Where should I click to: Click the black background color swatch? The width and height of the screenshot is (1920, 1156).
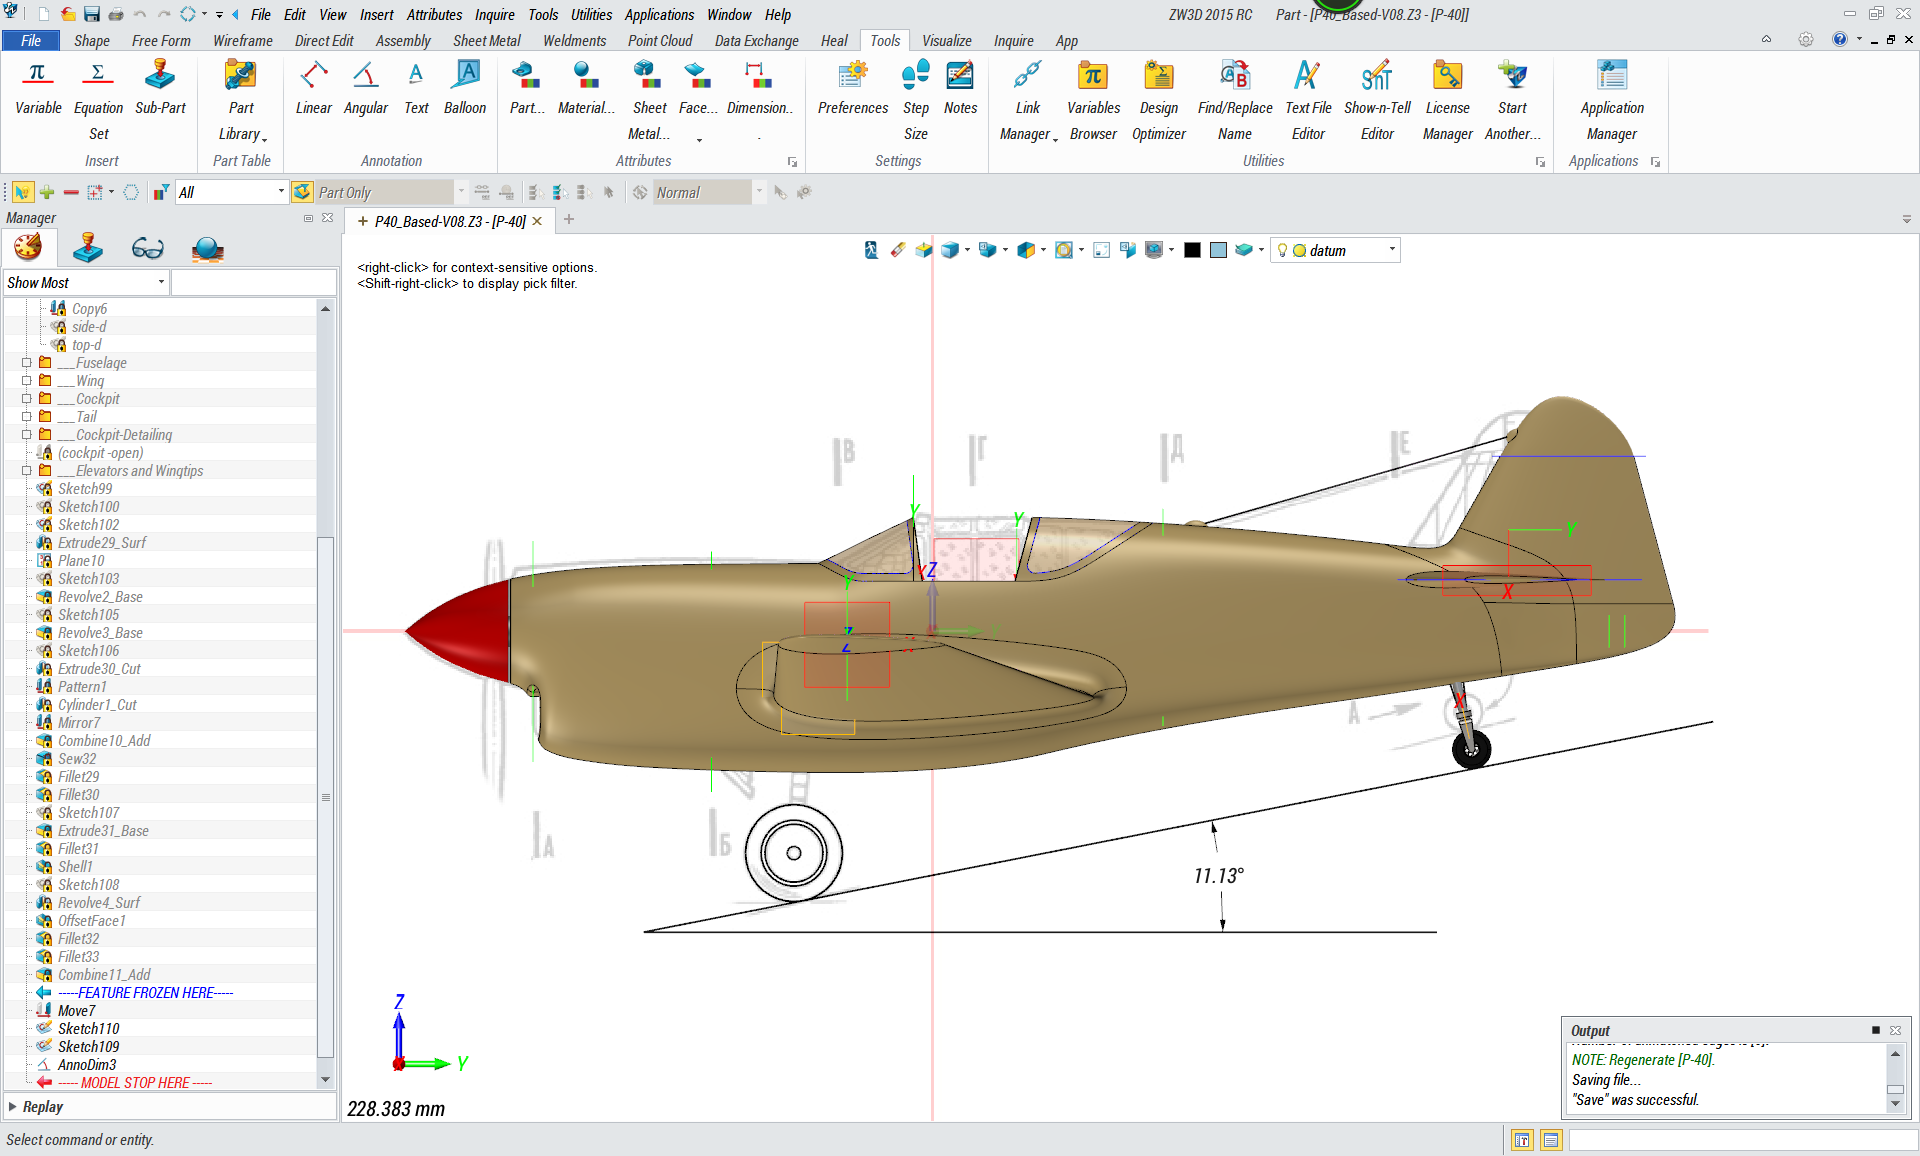1192,251
